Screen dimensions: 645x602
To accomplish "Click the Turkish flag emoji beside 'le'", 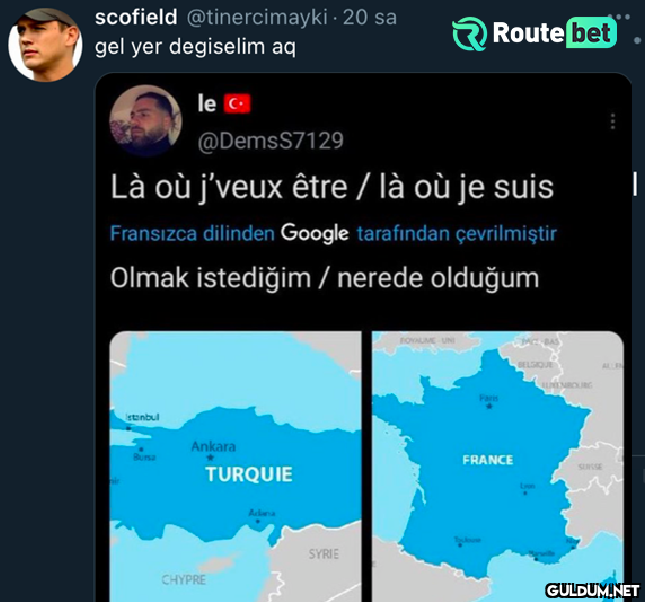I will point(237,104).
